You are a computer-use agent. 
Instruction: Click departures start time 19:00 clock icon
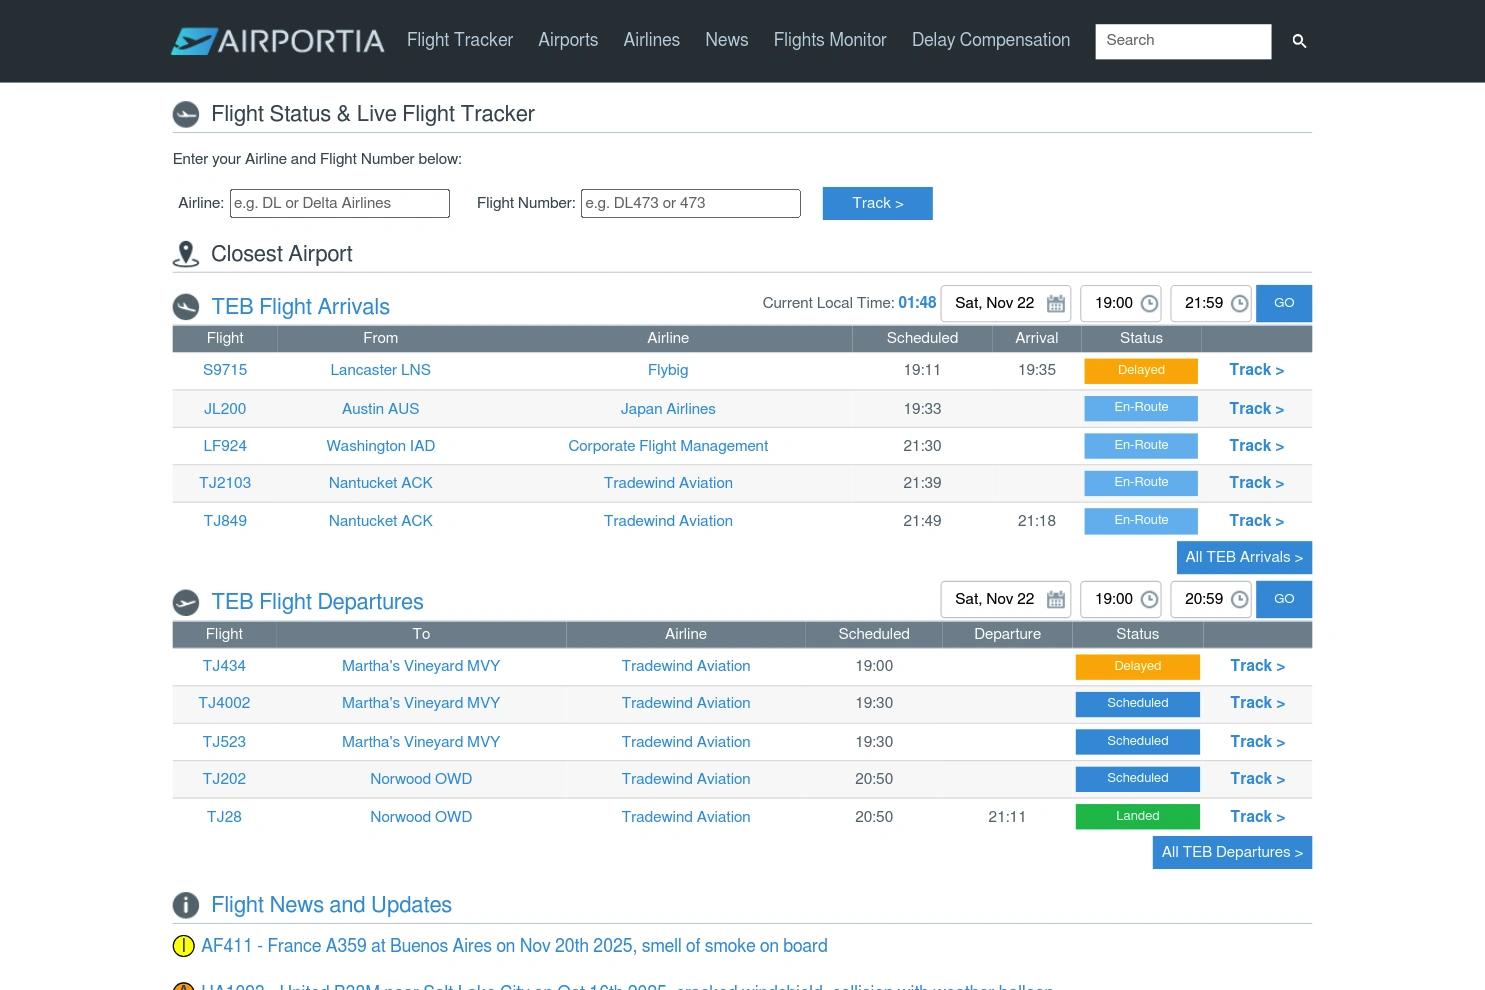pos(1149,600)
